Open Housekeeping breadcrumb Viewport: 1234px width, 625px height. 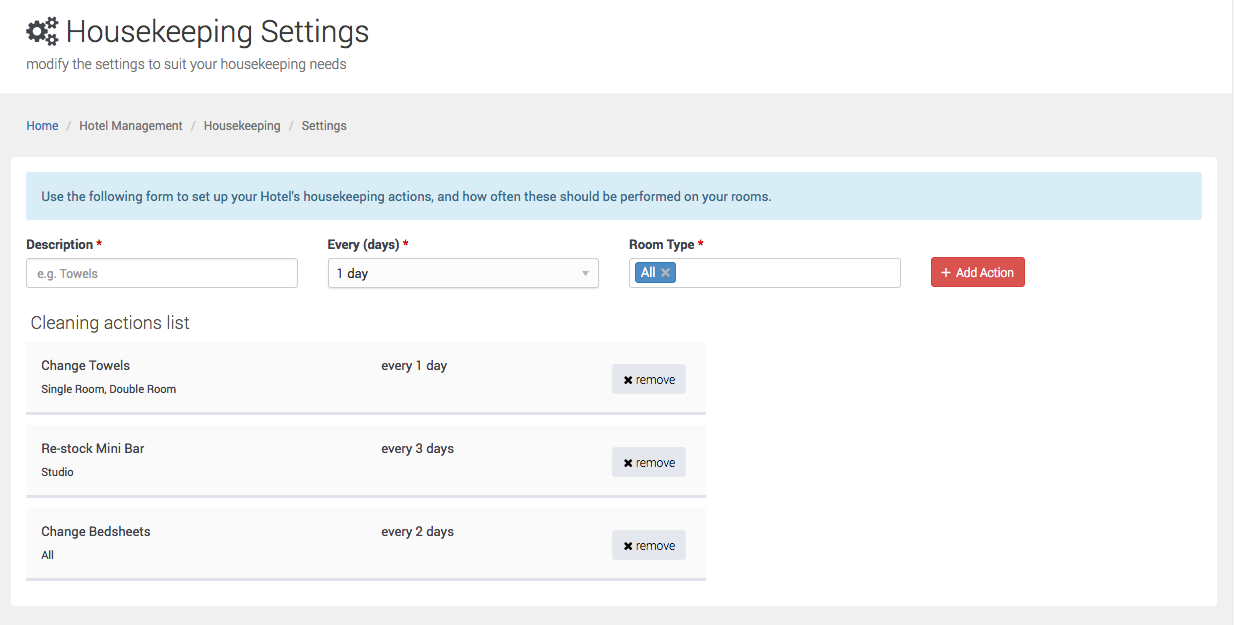click(242, 126)
